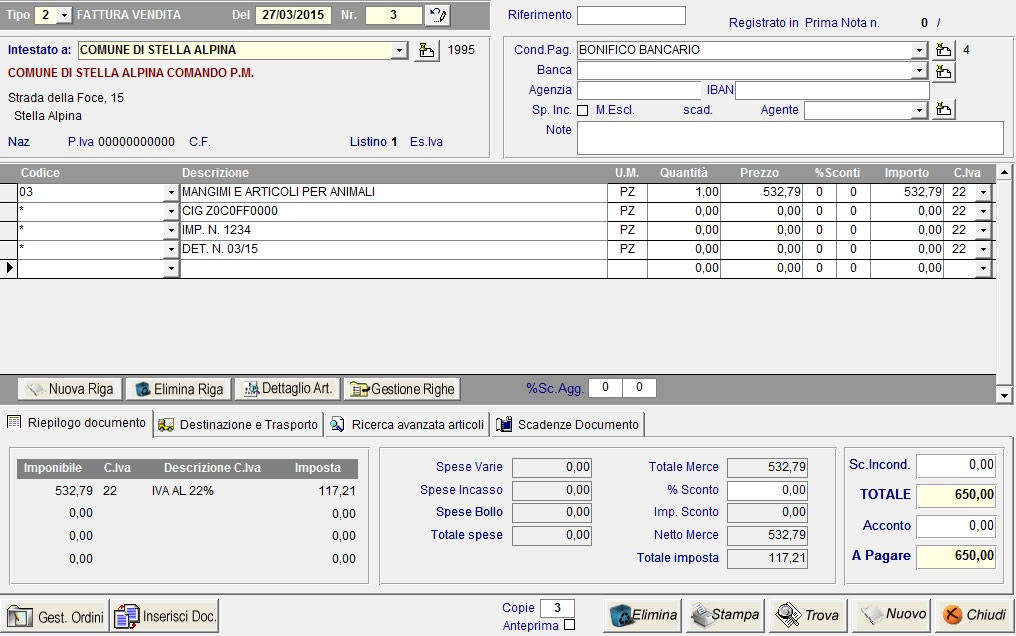Click the Spese Varie field

click(x=551, y=467)
